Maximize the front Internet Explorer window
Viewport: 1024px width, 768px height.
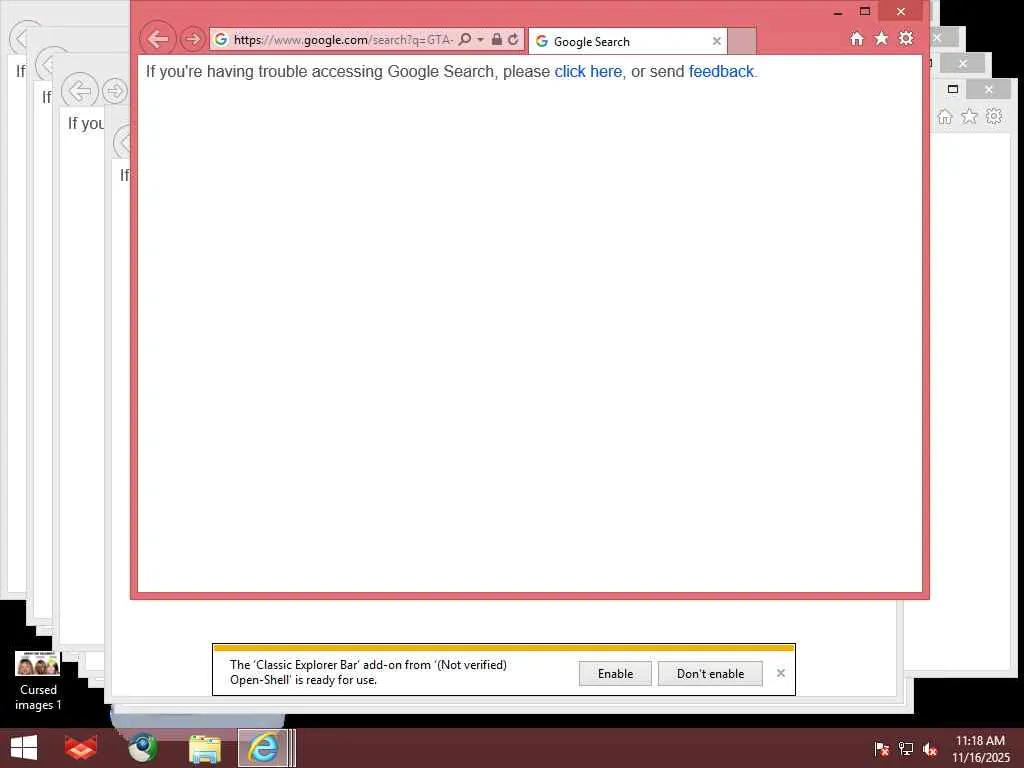point(865,12)
